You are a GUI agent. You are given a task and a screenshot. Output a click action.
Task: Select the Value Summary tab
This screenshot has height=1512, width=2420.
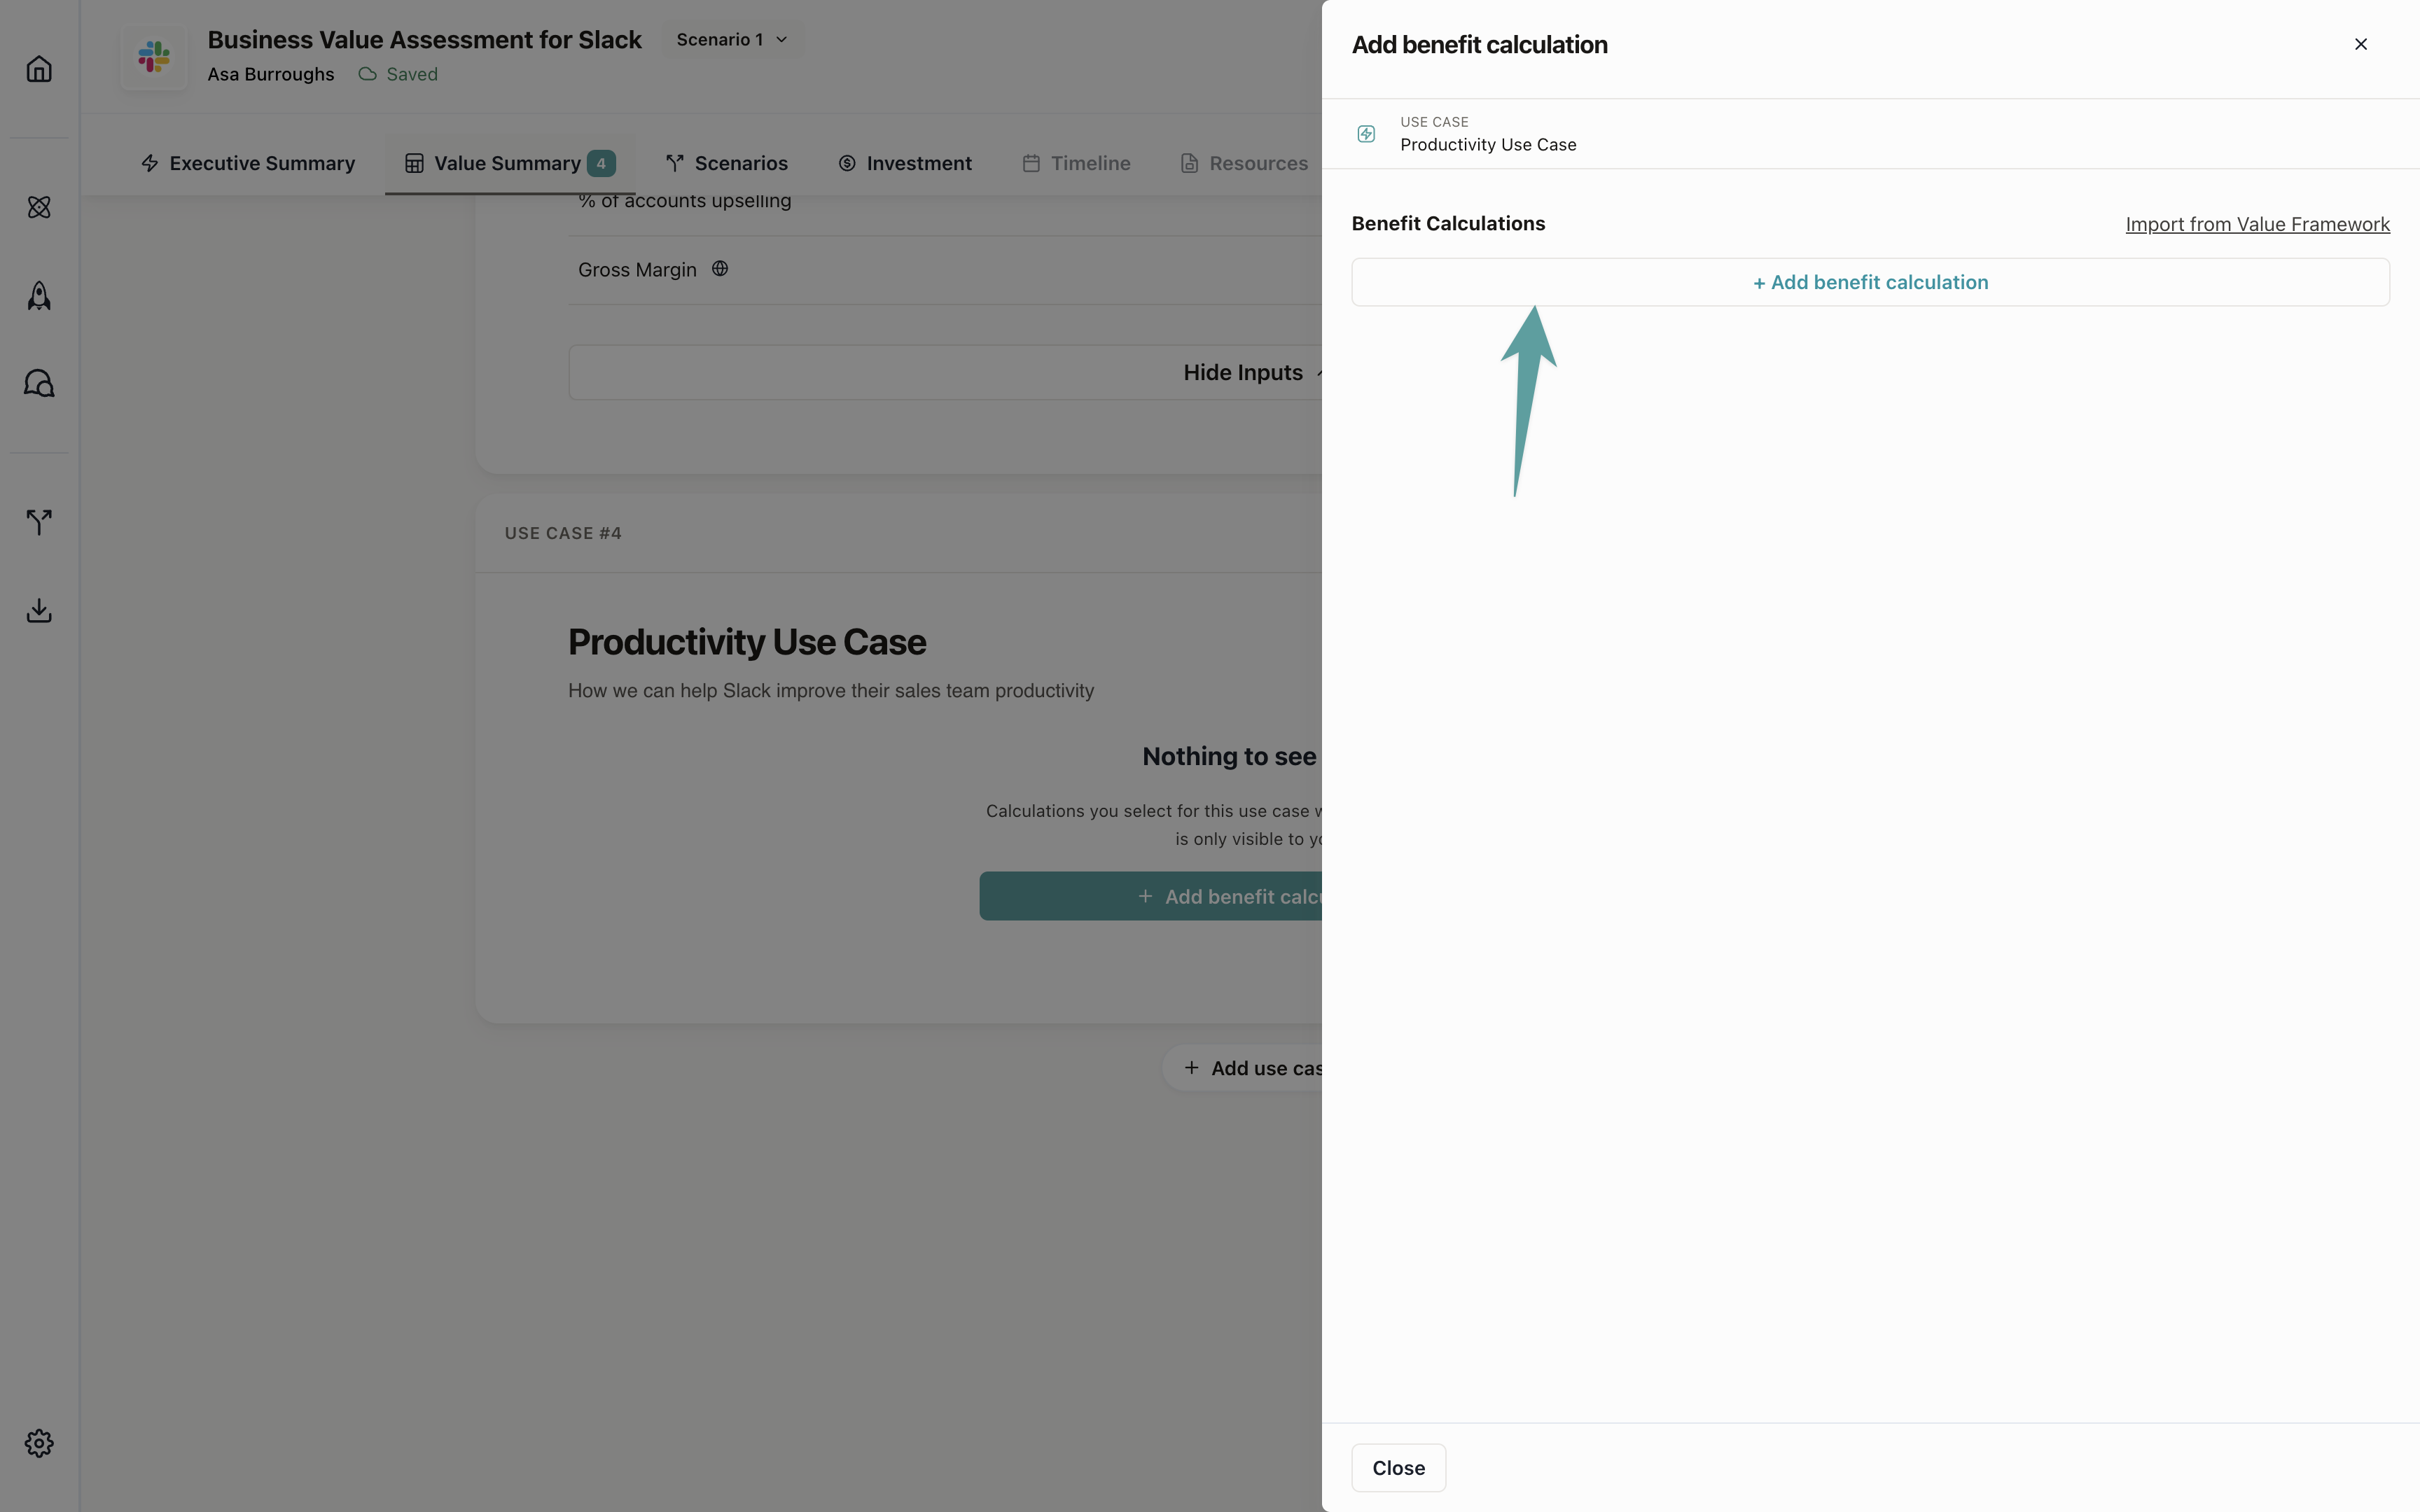point(510,163)
